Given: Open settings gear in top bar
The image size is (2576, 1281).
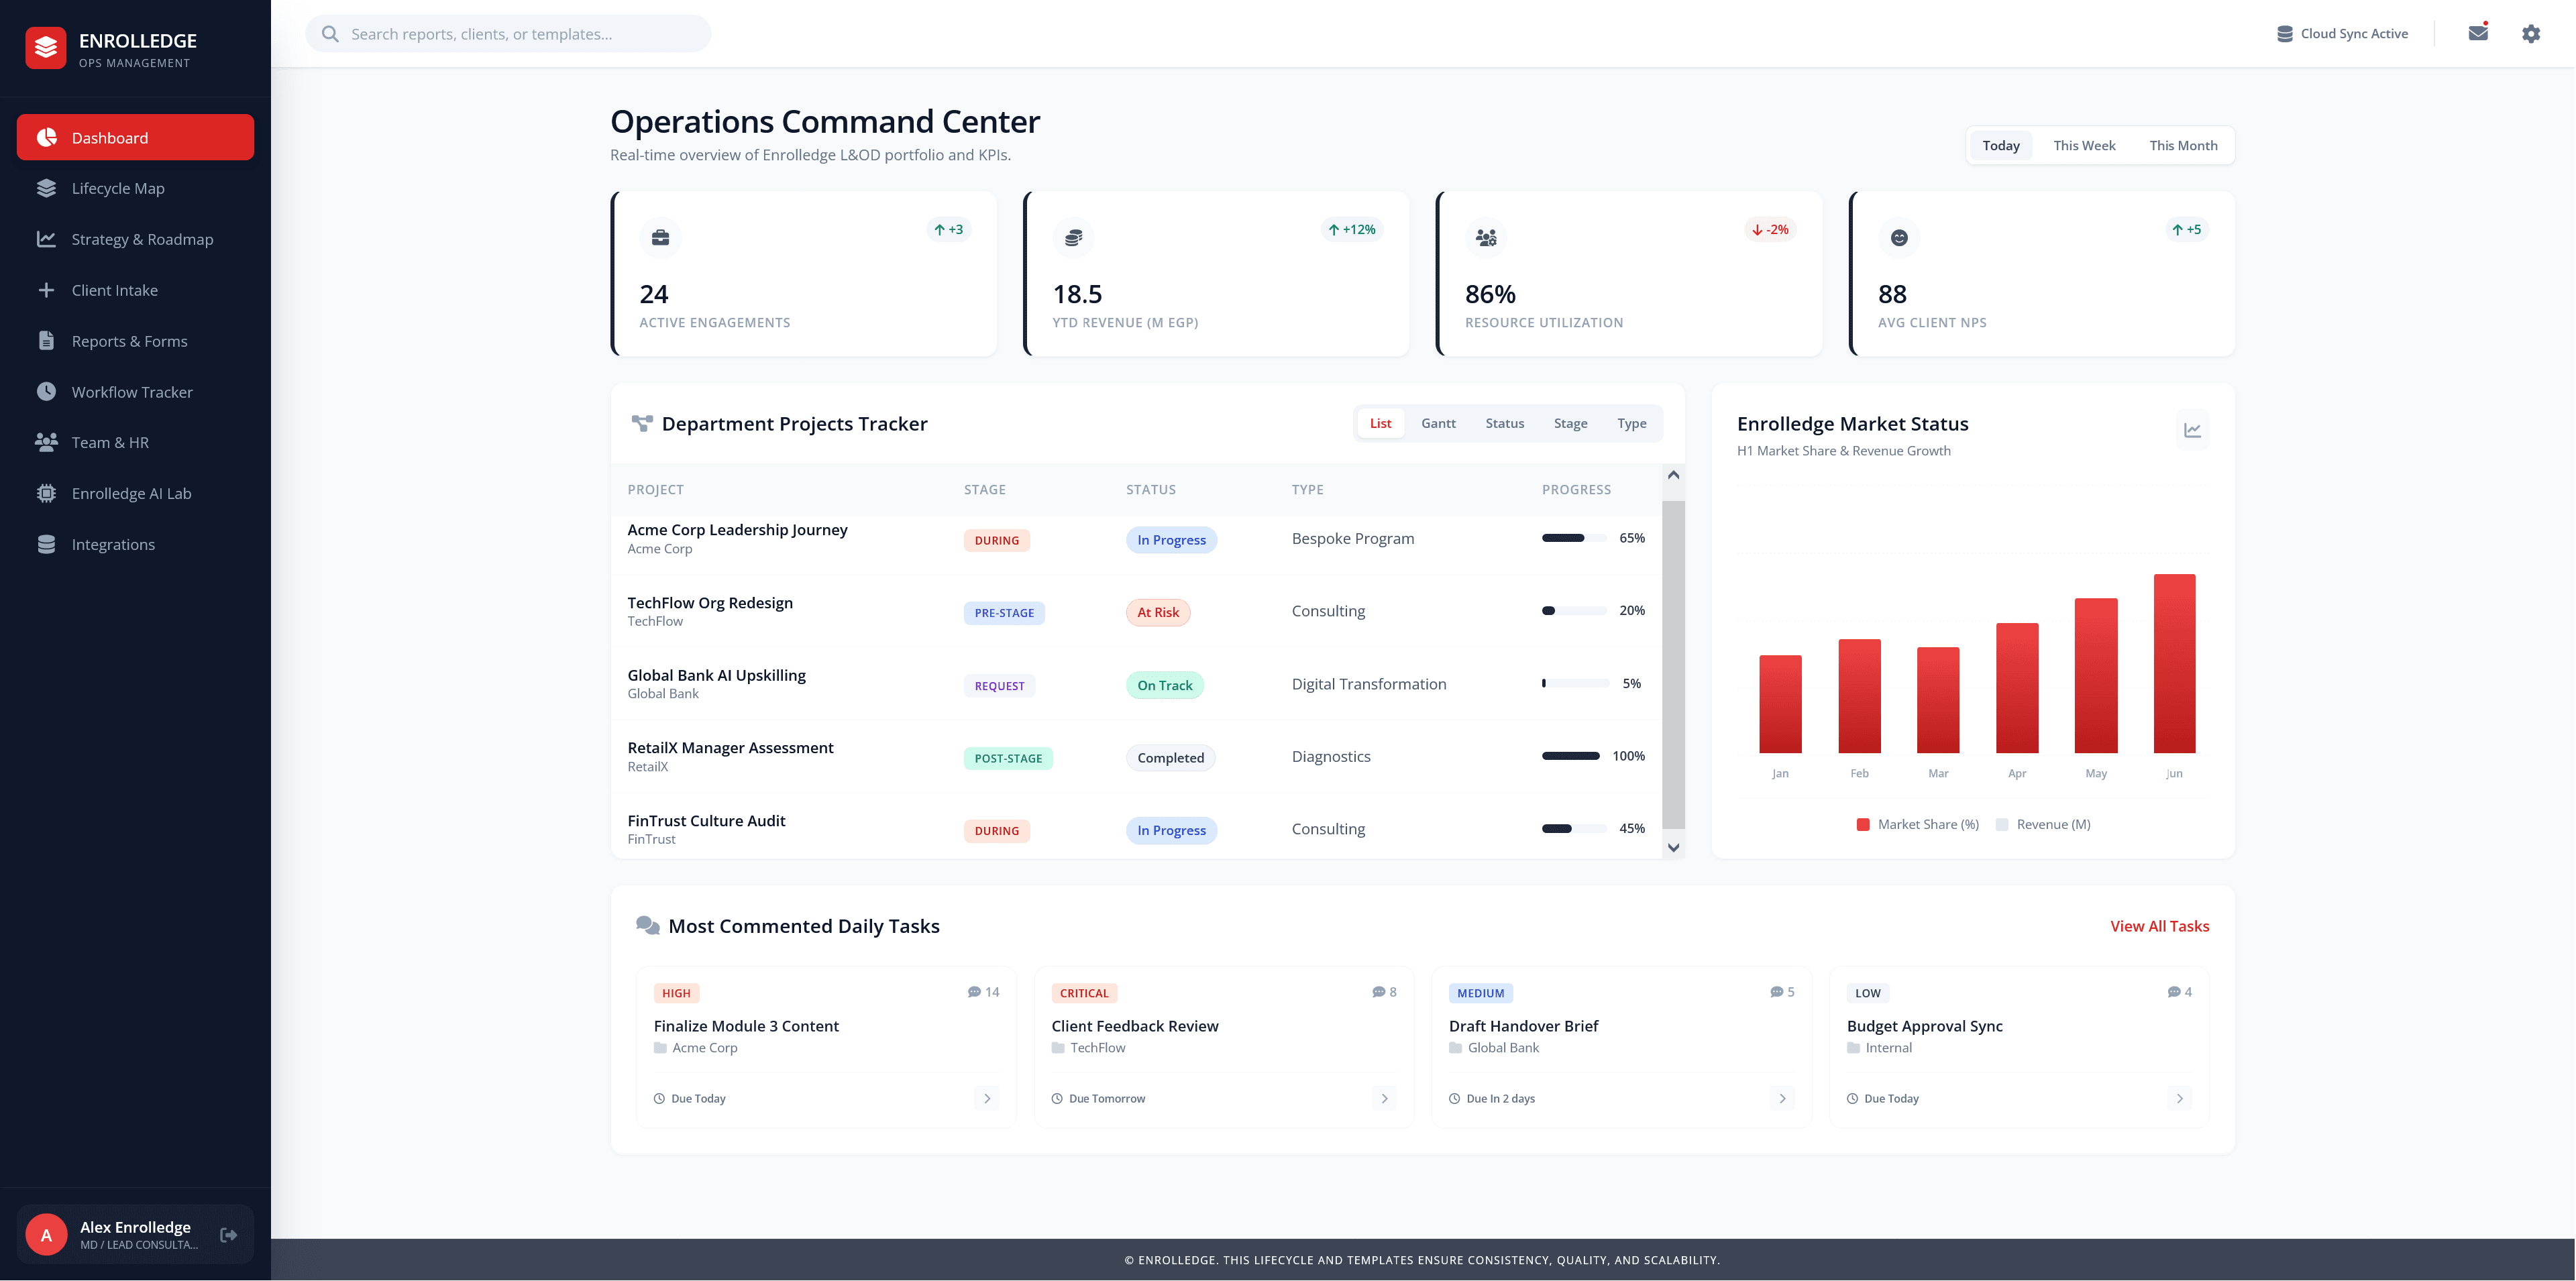Looking at the screenshot, I should coord(2530,33).
